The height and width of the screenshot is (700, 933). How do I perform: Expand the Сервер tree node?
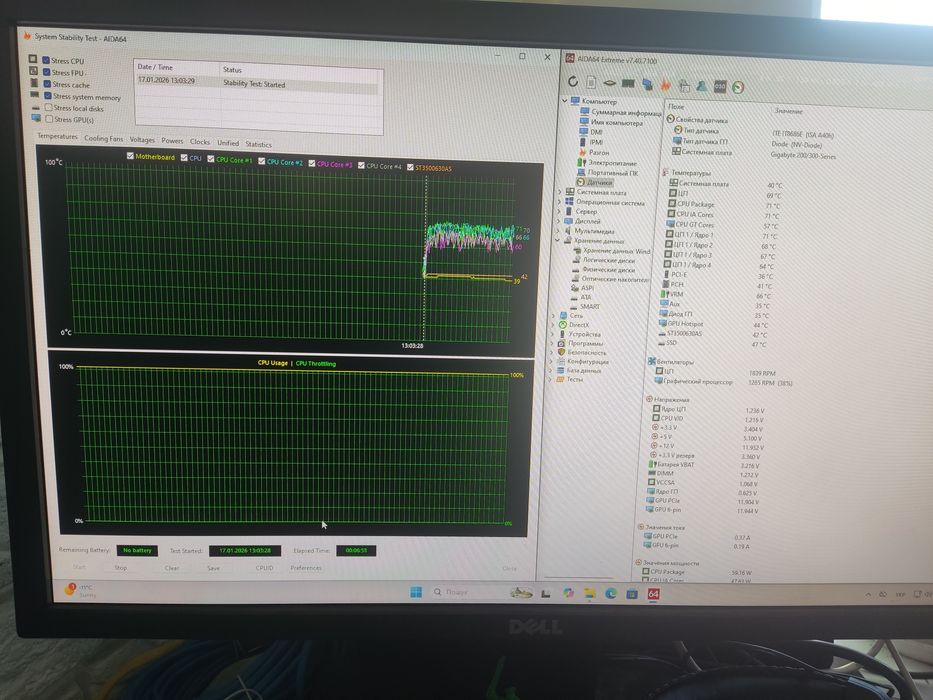click(559, 211)
